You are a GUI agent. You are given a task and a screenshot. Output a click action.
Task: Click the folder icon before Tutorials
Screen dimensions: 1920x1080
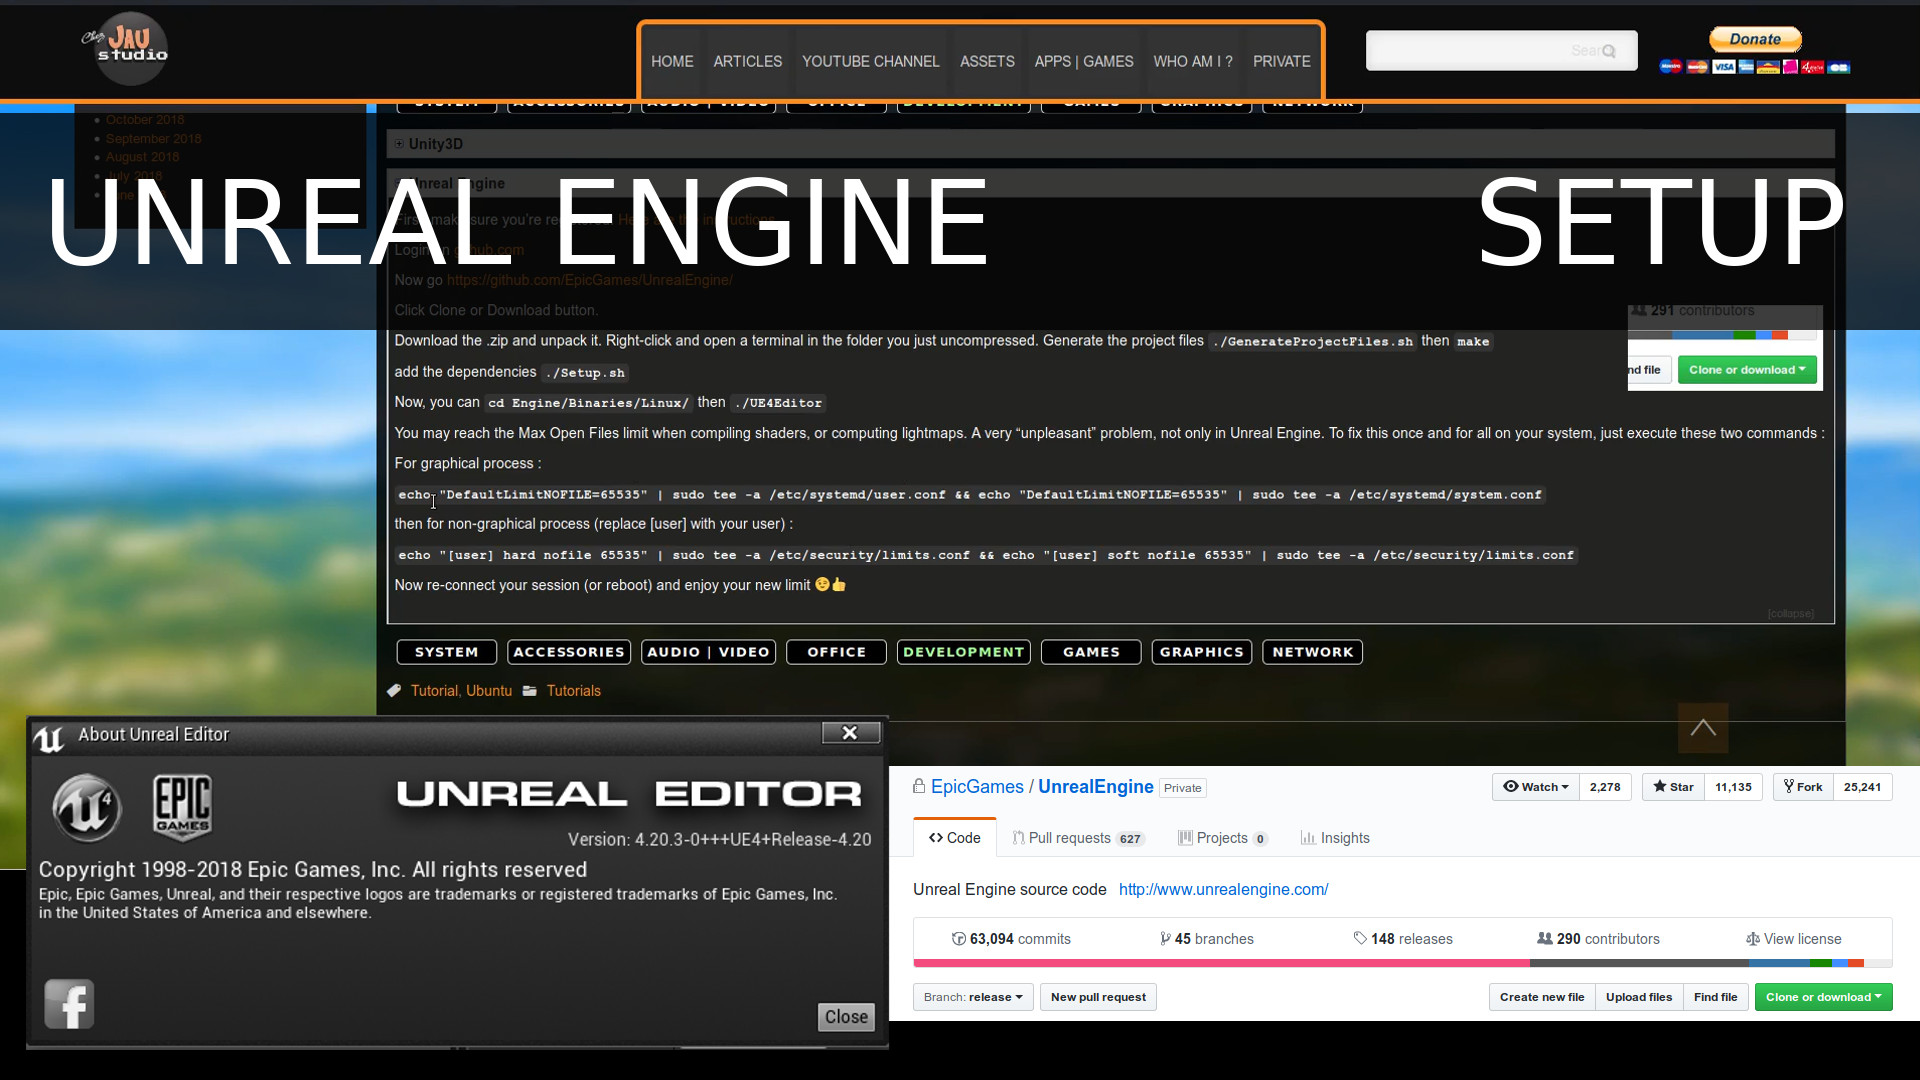click(x=529, y=691)
